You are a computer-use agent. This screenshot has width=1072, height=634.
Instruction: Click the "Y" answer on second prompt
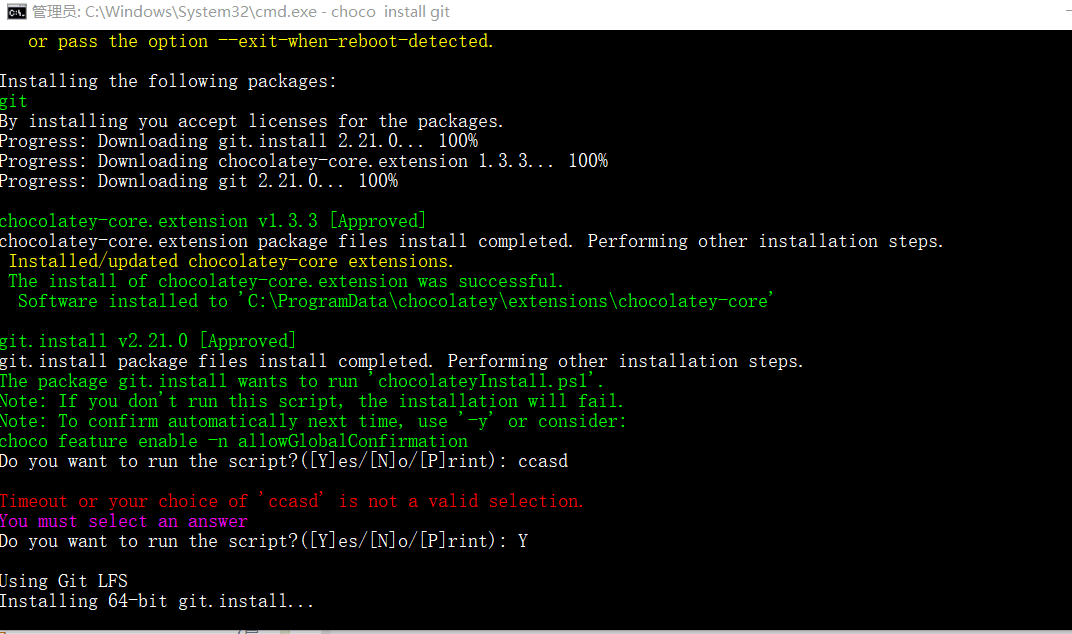coord(523,541)
